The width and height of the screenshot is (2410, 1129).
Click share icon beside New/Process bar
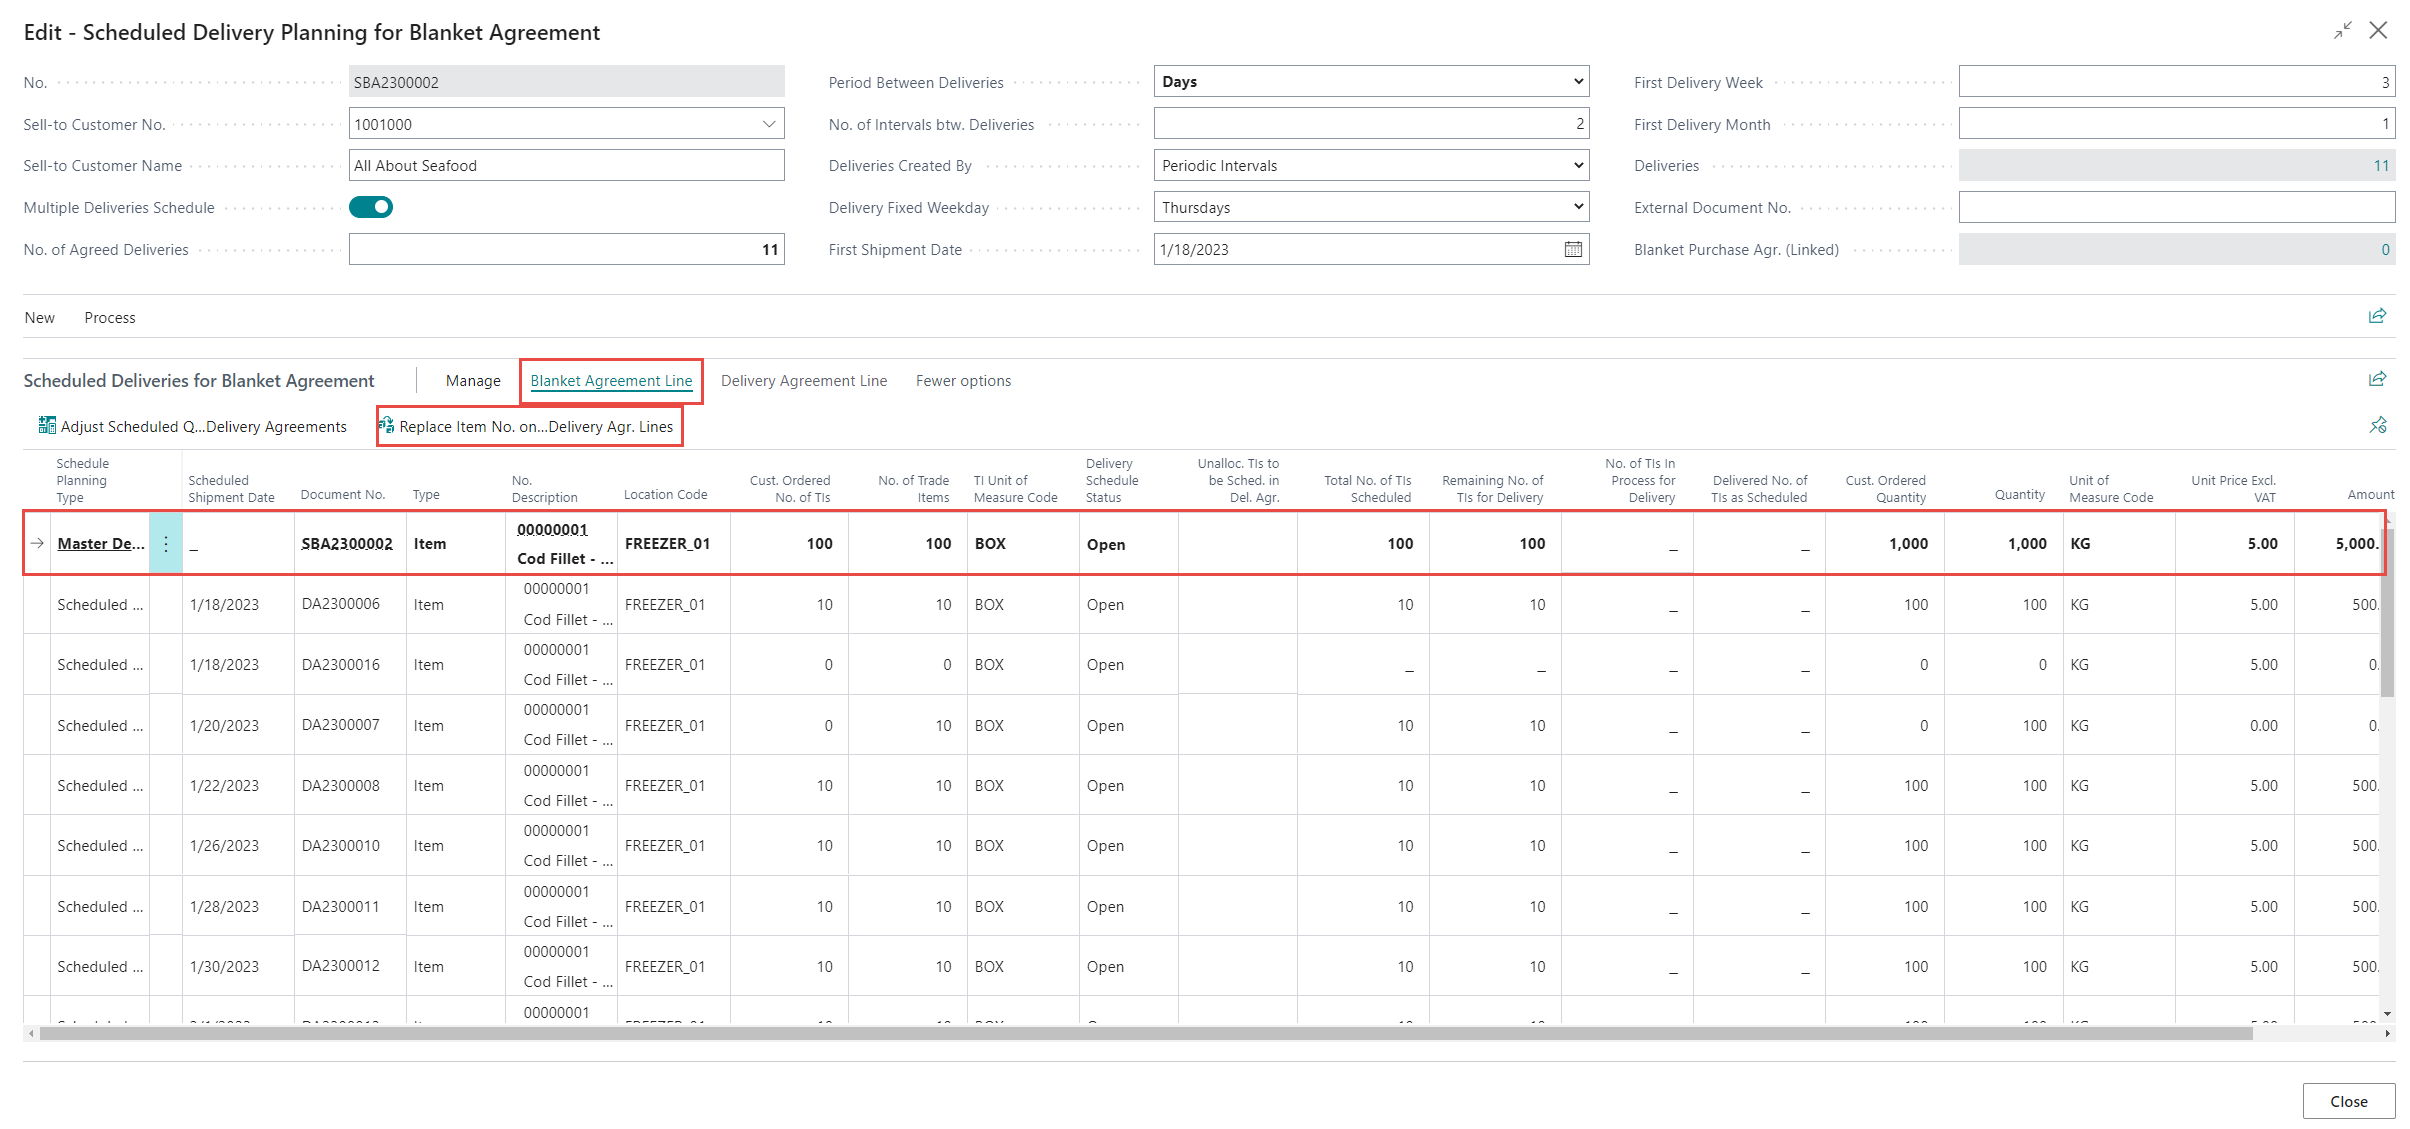tap(2377, 317)
